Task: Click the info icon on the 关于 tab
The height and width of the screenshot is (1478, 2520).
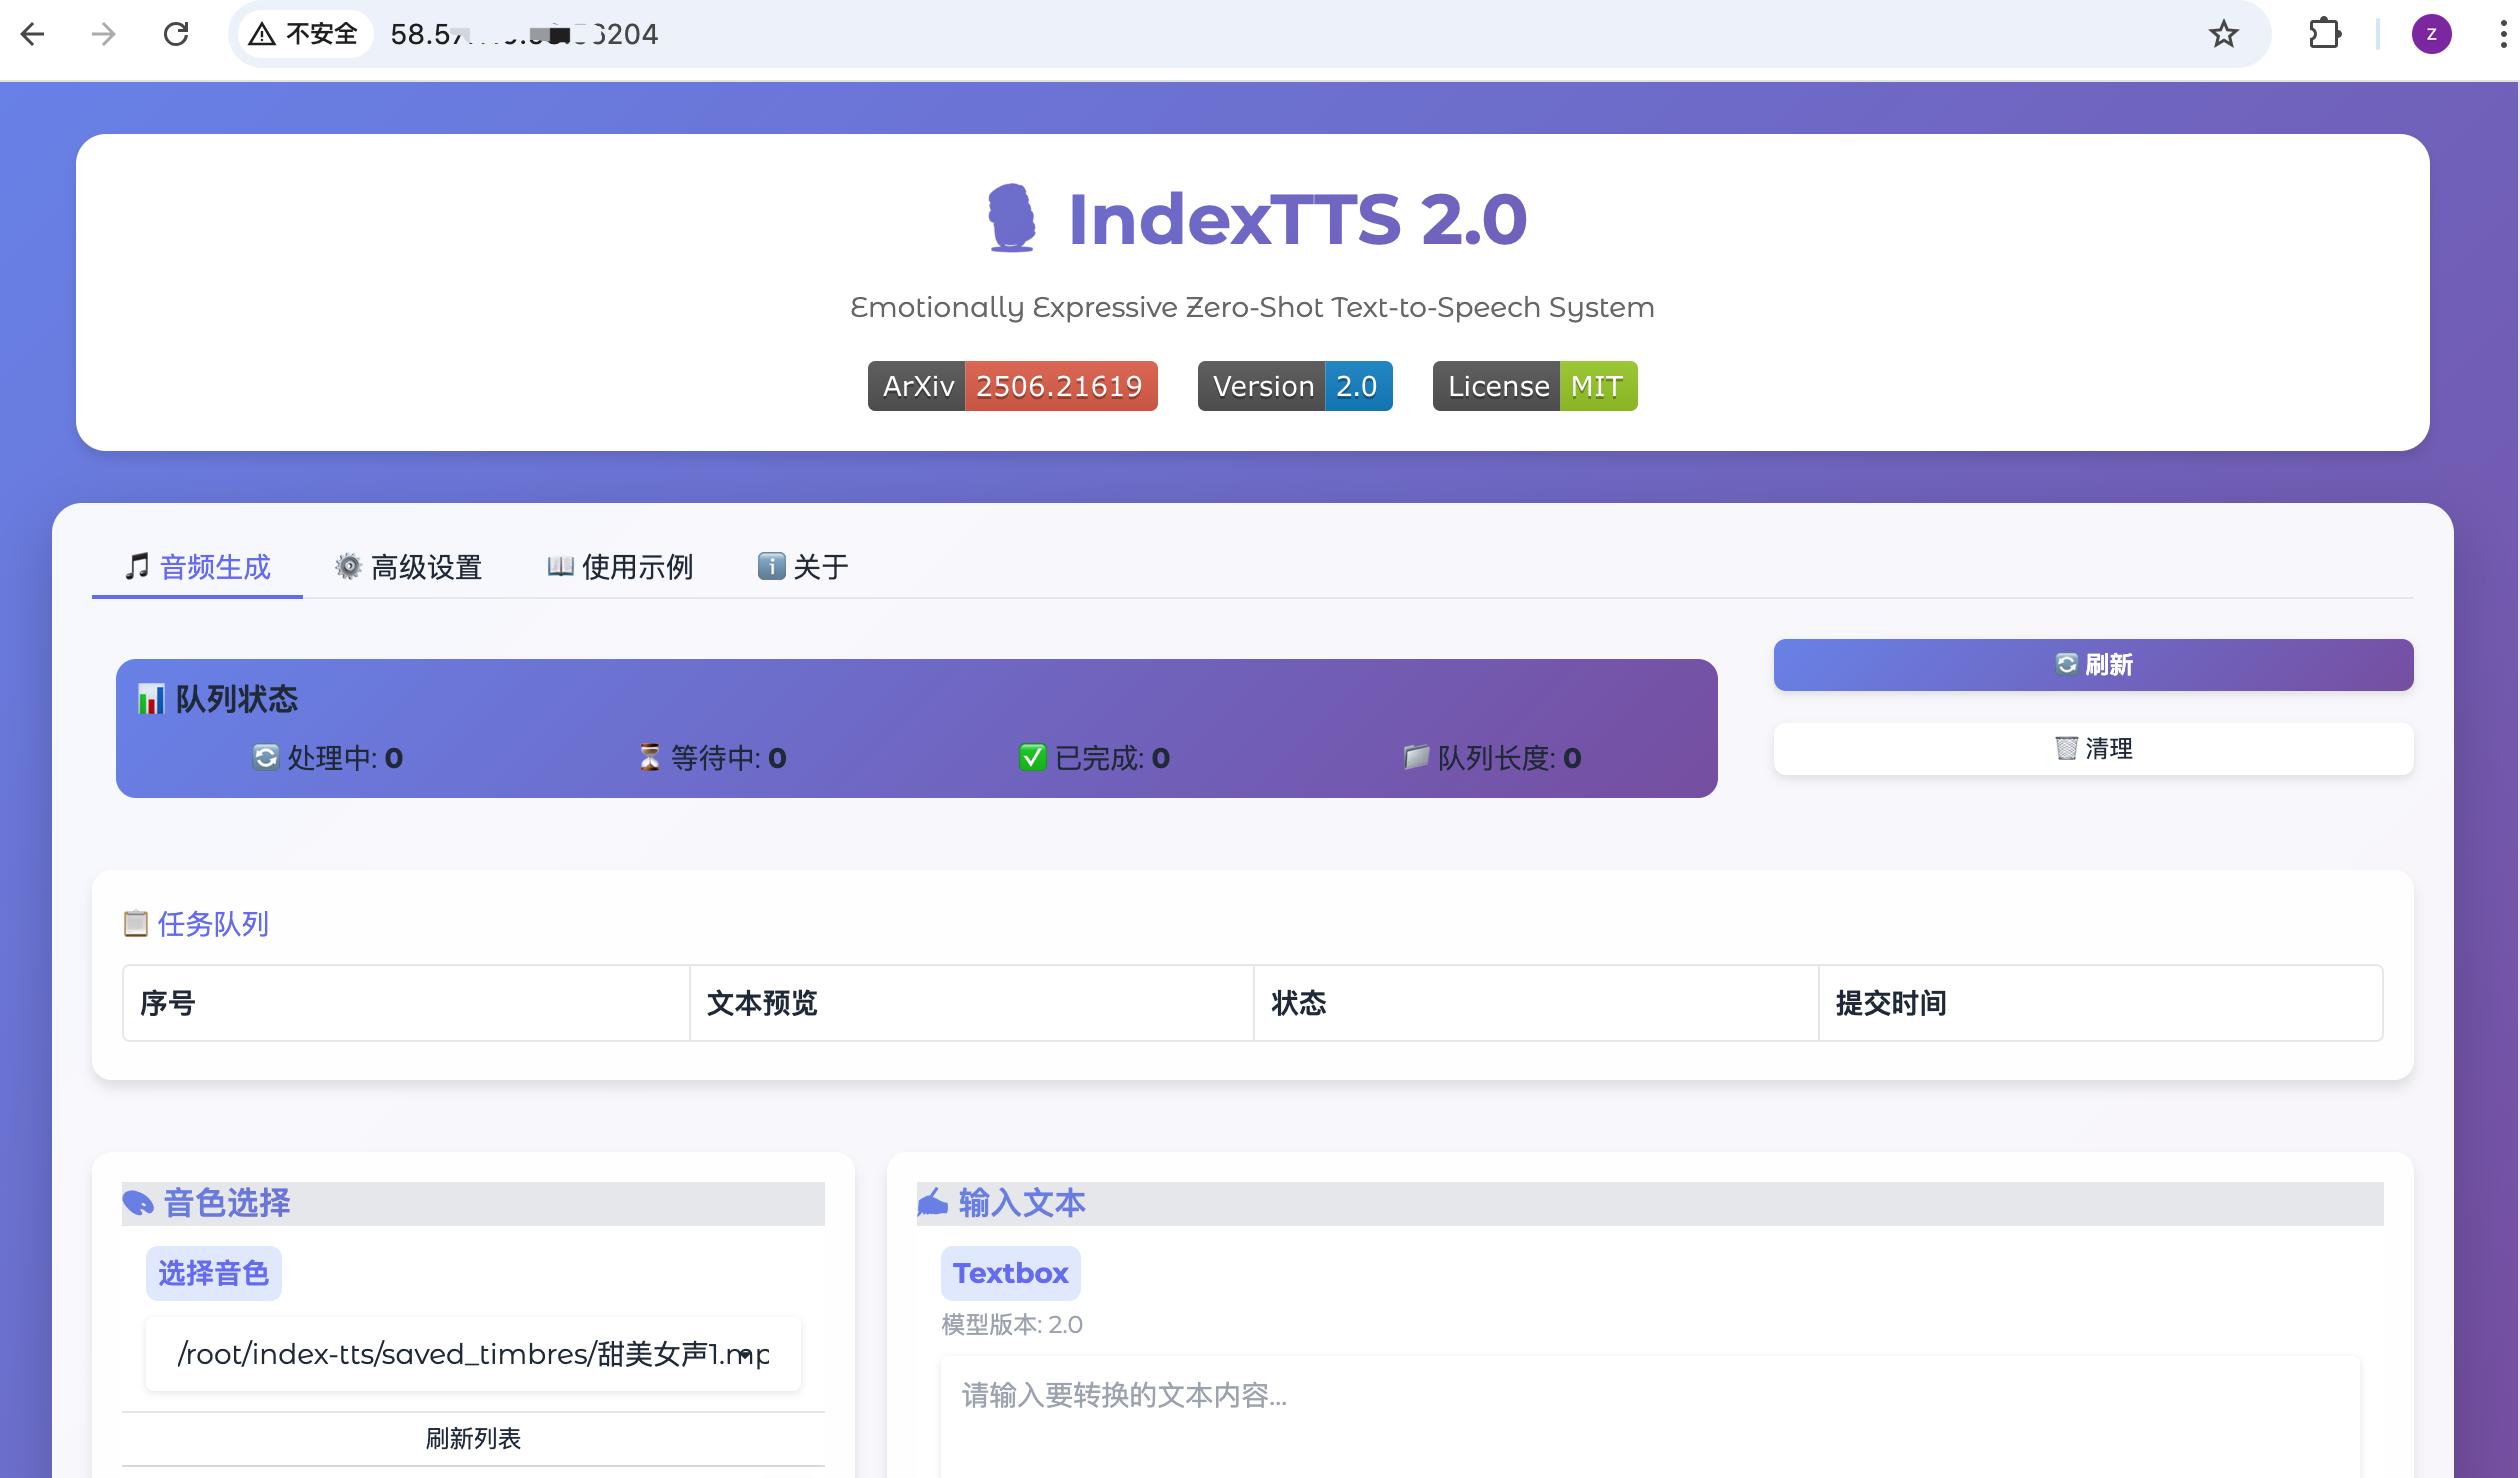Action: click(770, 566)
